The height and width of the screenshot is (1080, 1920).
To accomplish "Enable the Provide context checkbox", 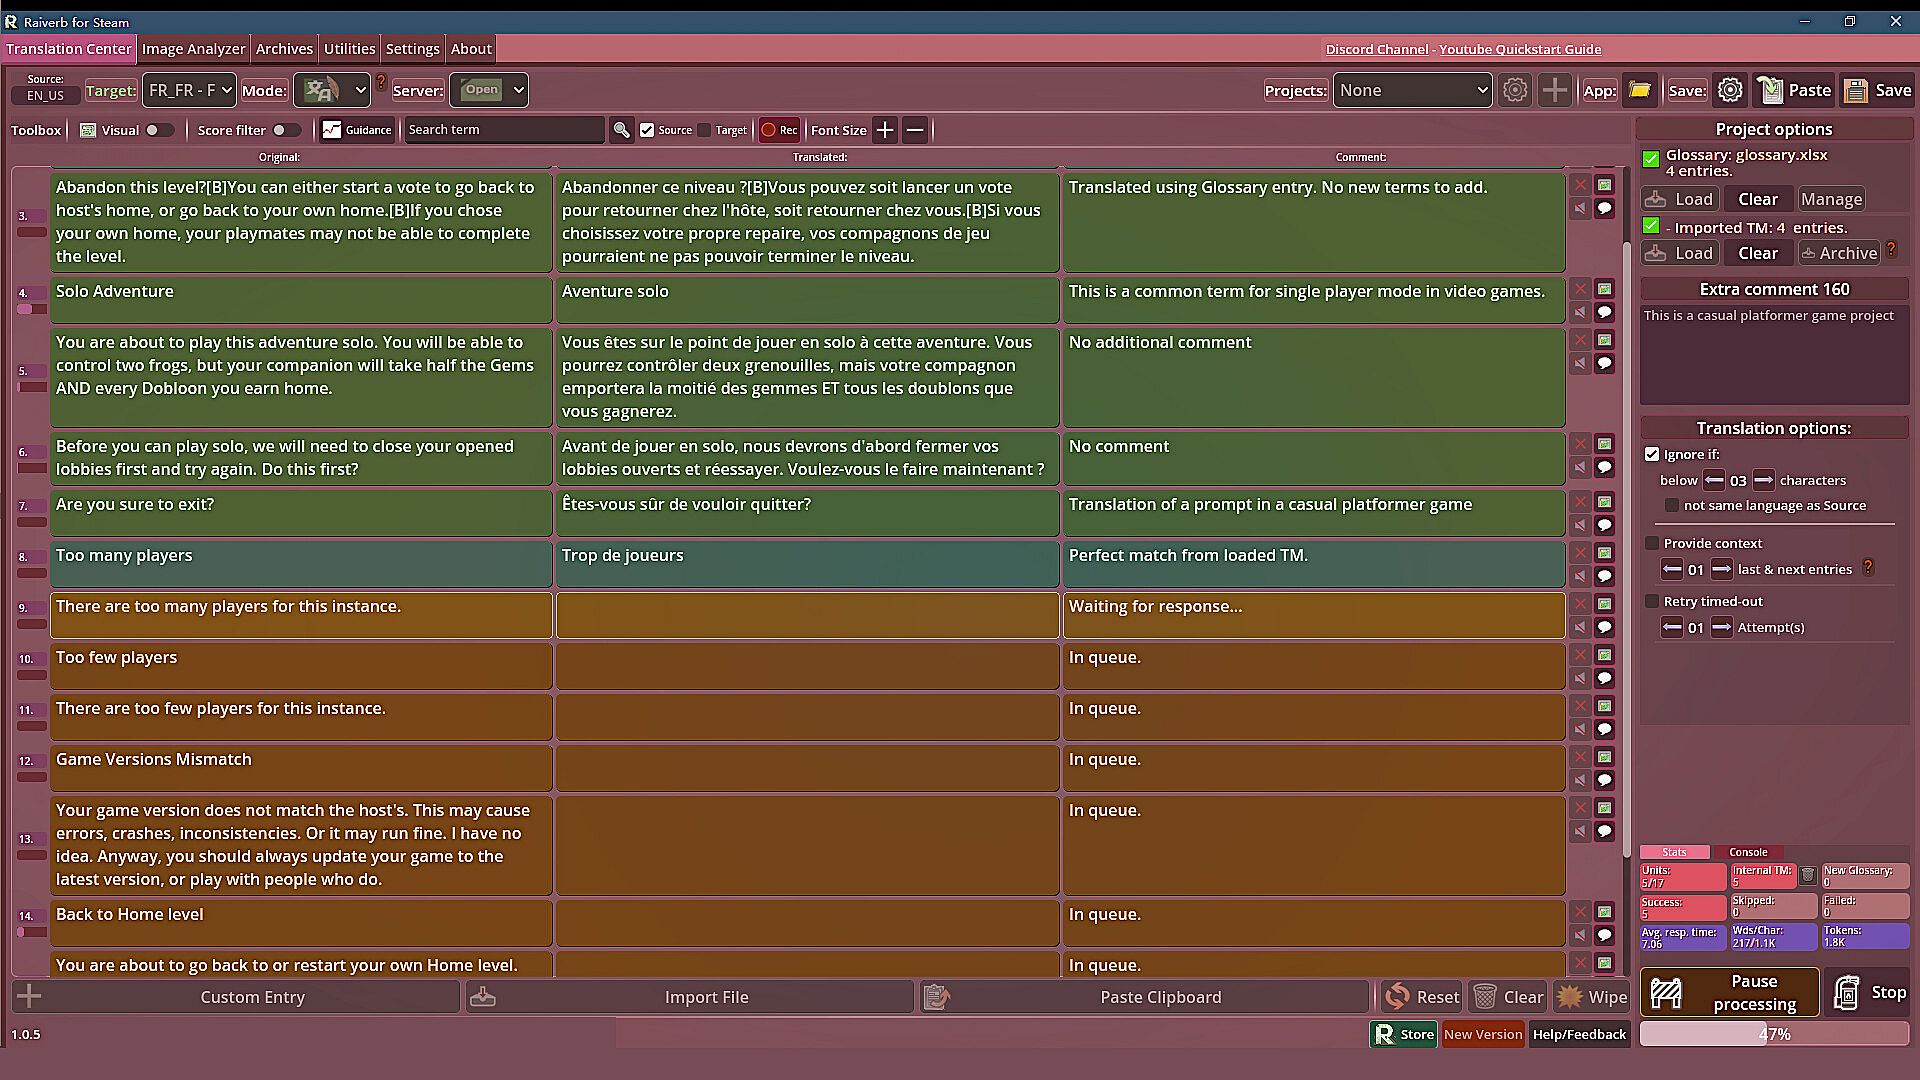I will click(1652, 543).
